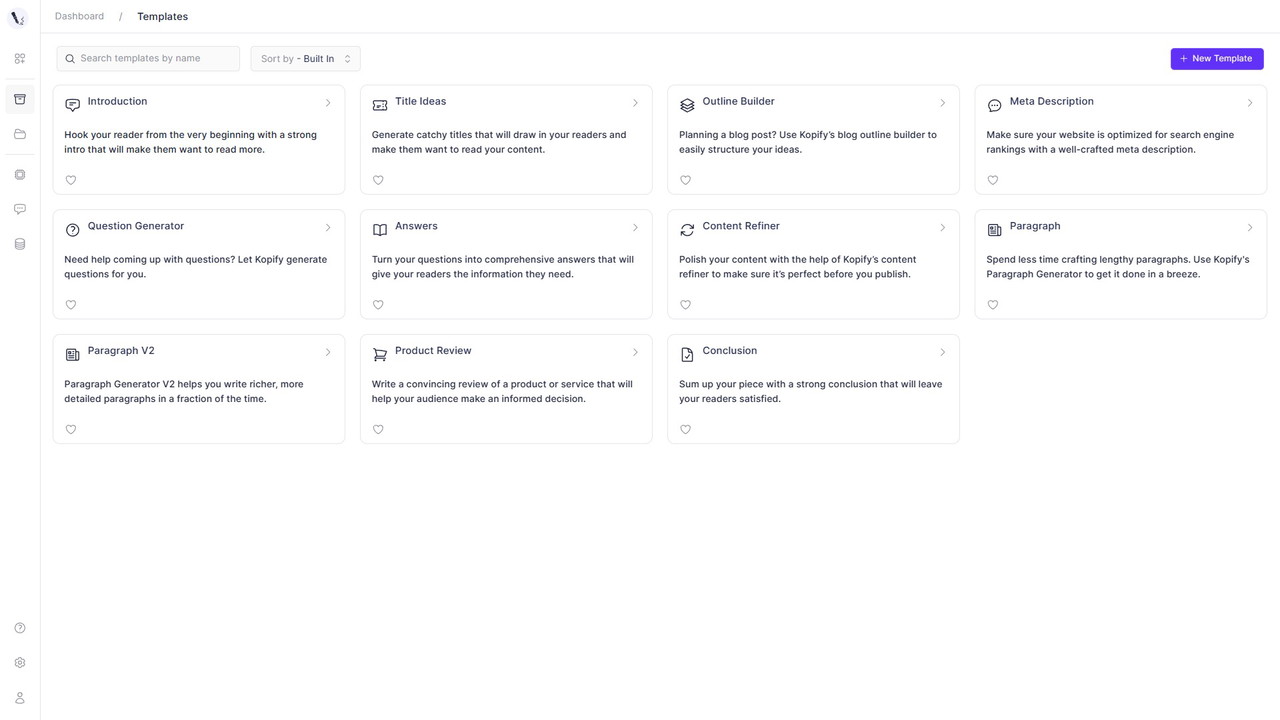Open the help question mark sidebar icon
Viewport: 1280px width, 720px height.
20,628
